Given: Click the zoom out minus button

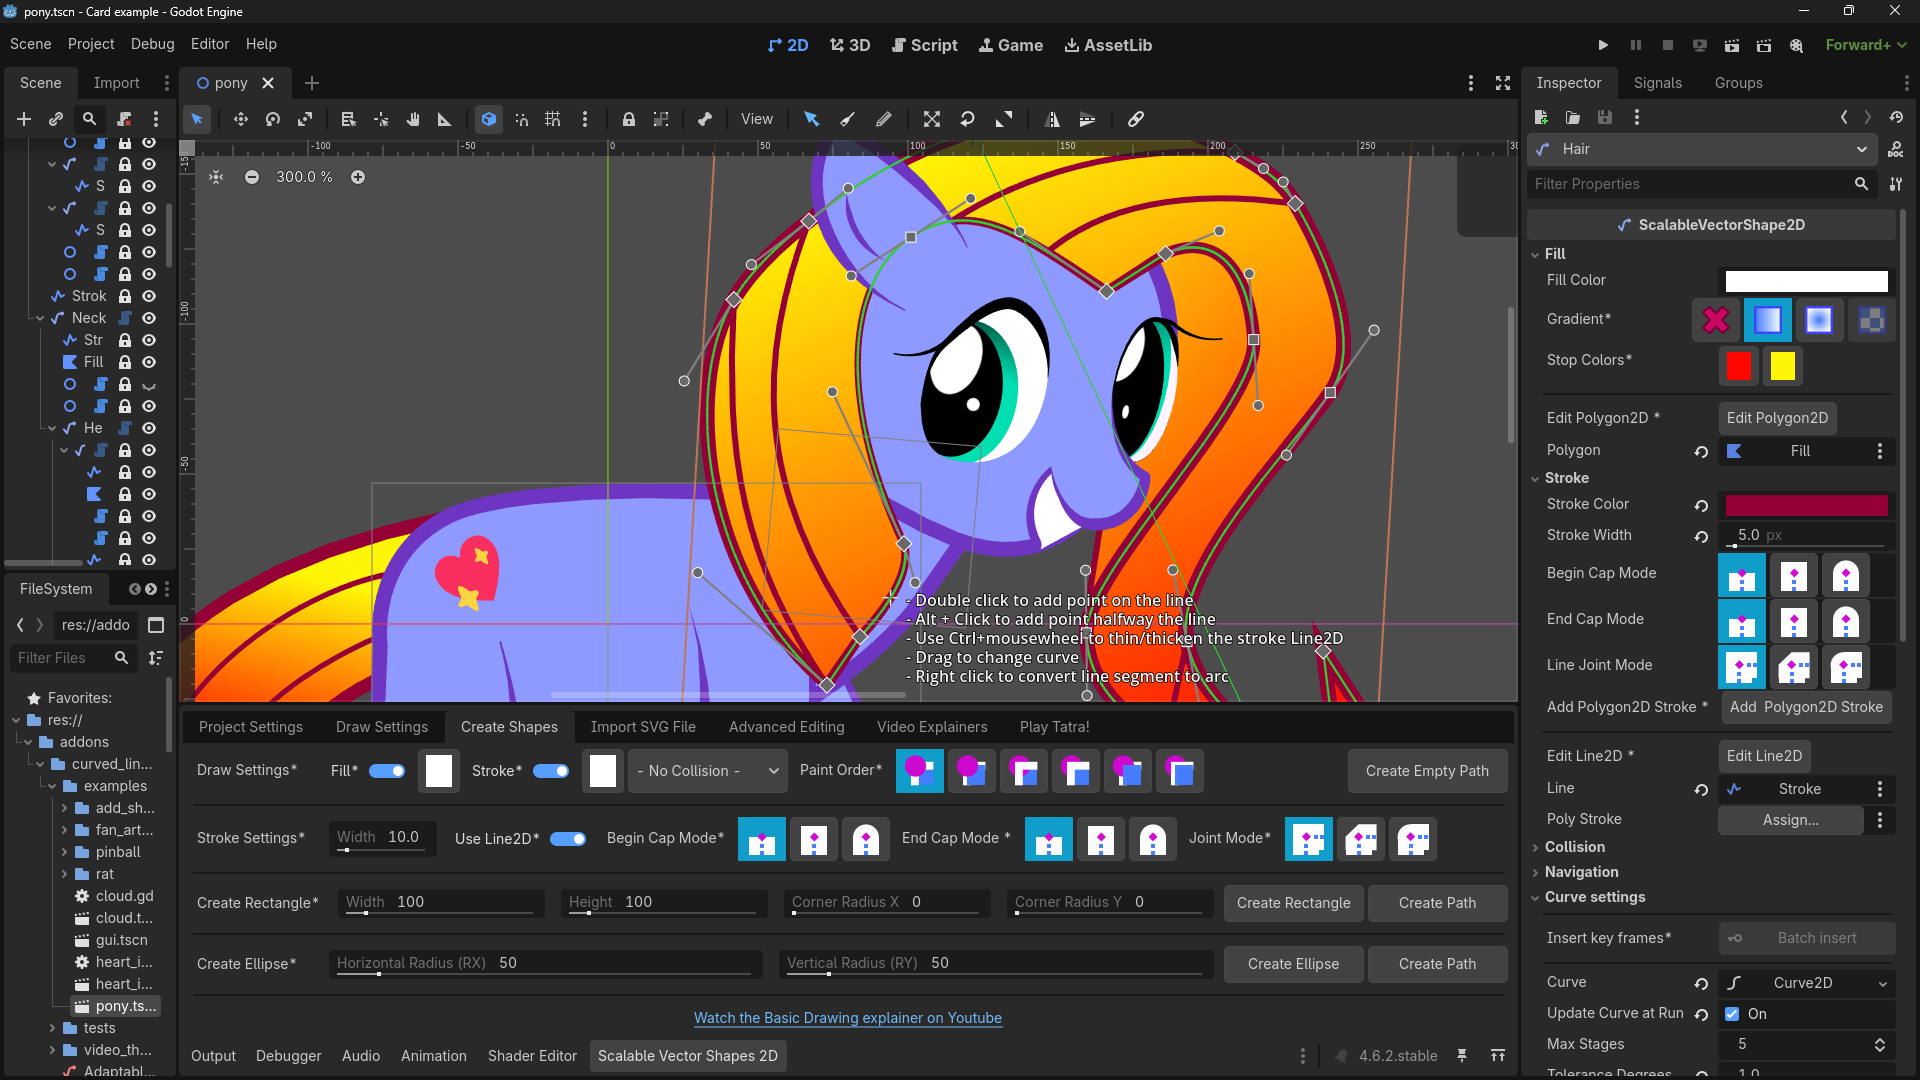Looking at the screenshot, I should pyautogui.click(x=252, y=177).
